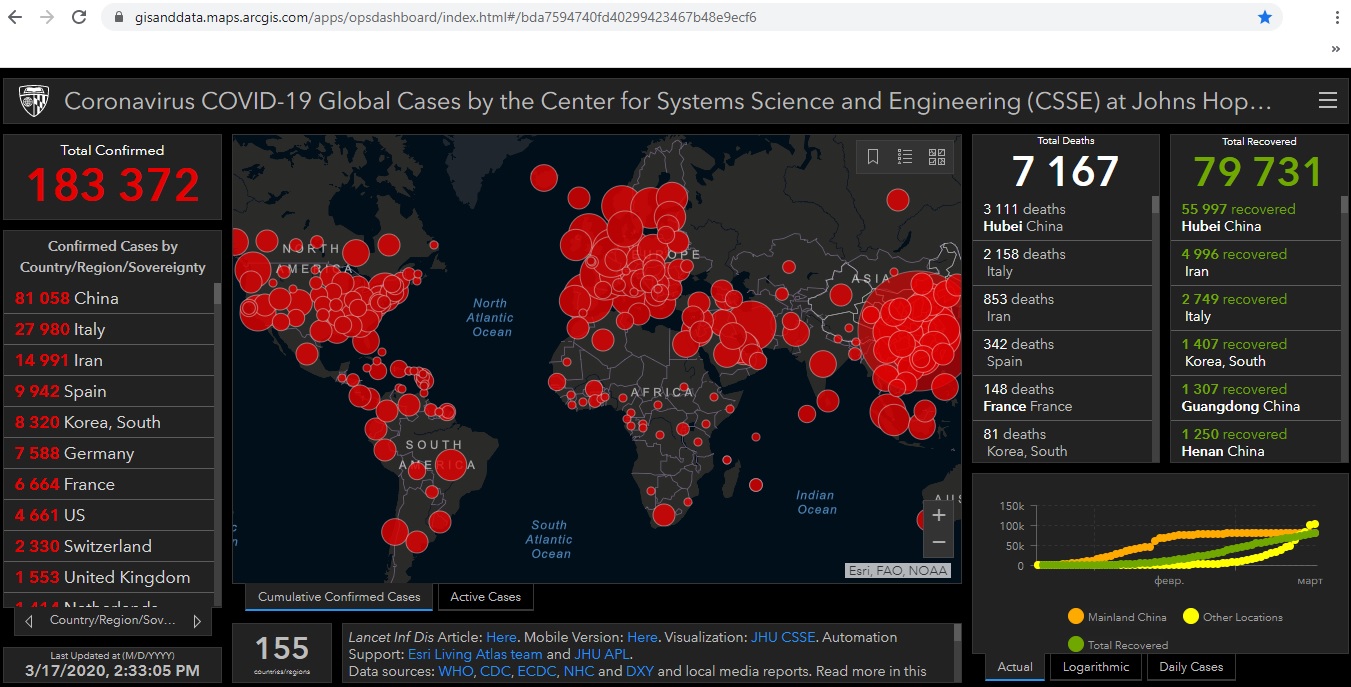Click '55 997 recovered Hubei China' entry
Viewport: 1351px width, 687px height.
(x=1255, y=218)
